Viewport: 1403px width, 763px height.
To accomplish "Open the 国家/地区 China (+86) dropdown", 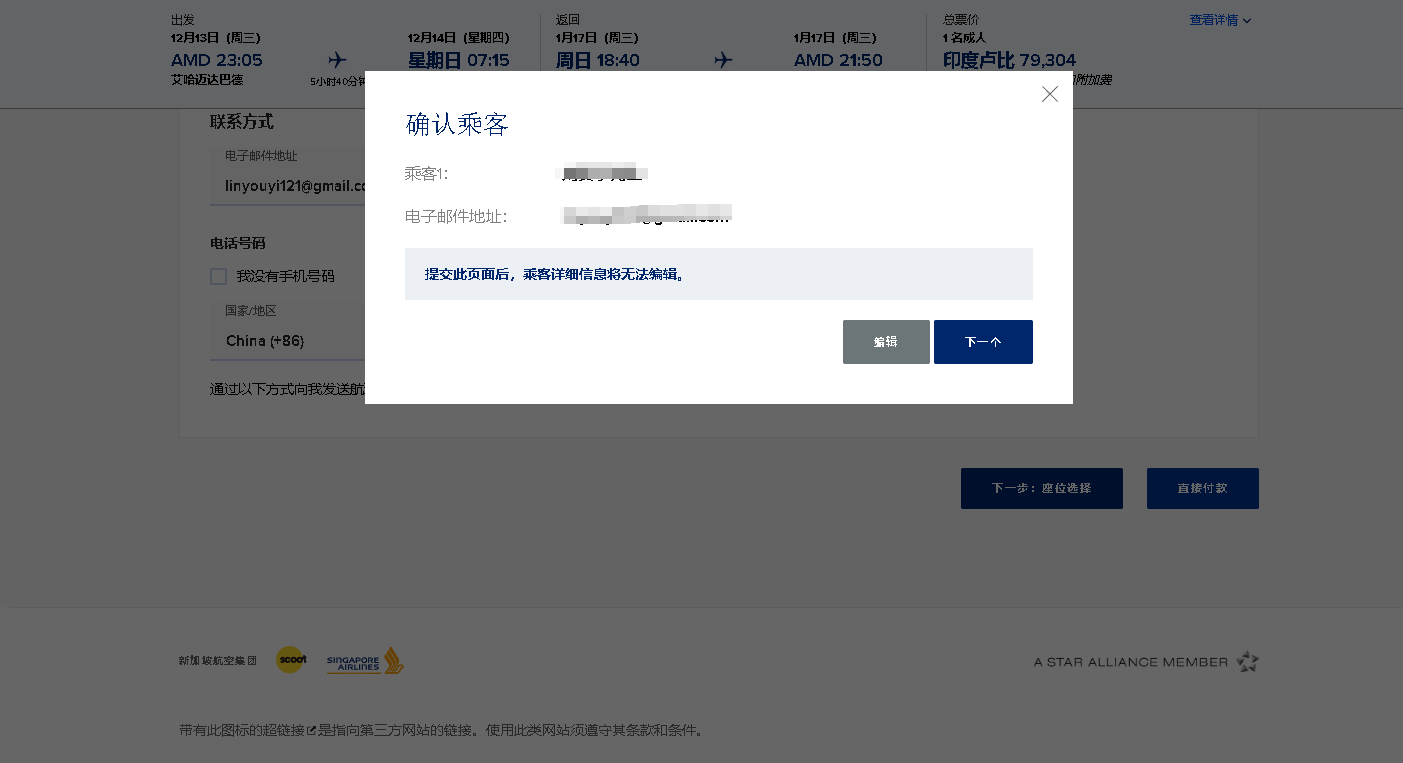I will pyautogui.click(x=288, y=332).
